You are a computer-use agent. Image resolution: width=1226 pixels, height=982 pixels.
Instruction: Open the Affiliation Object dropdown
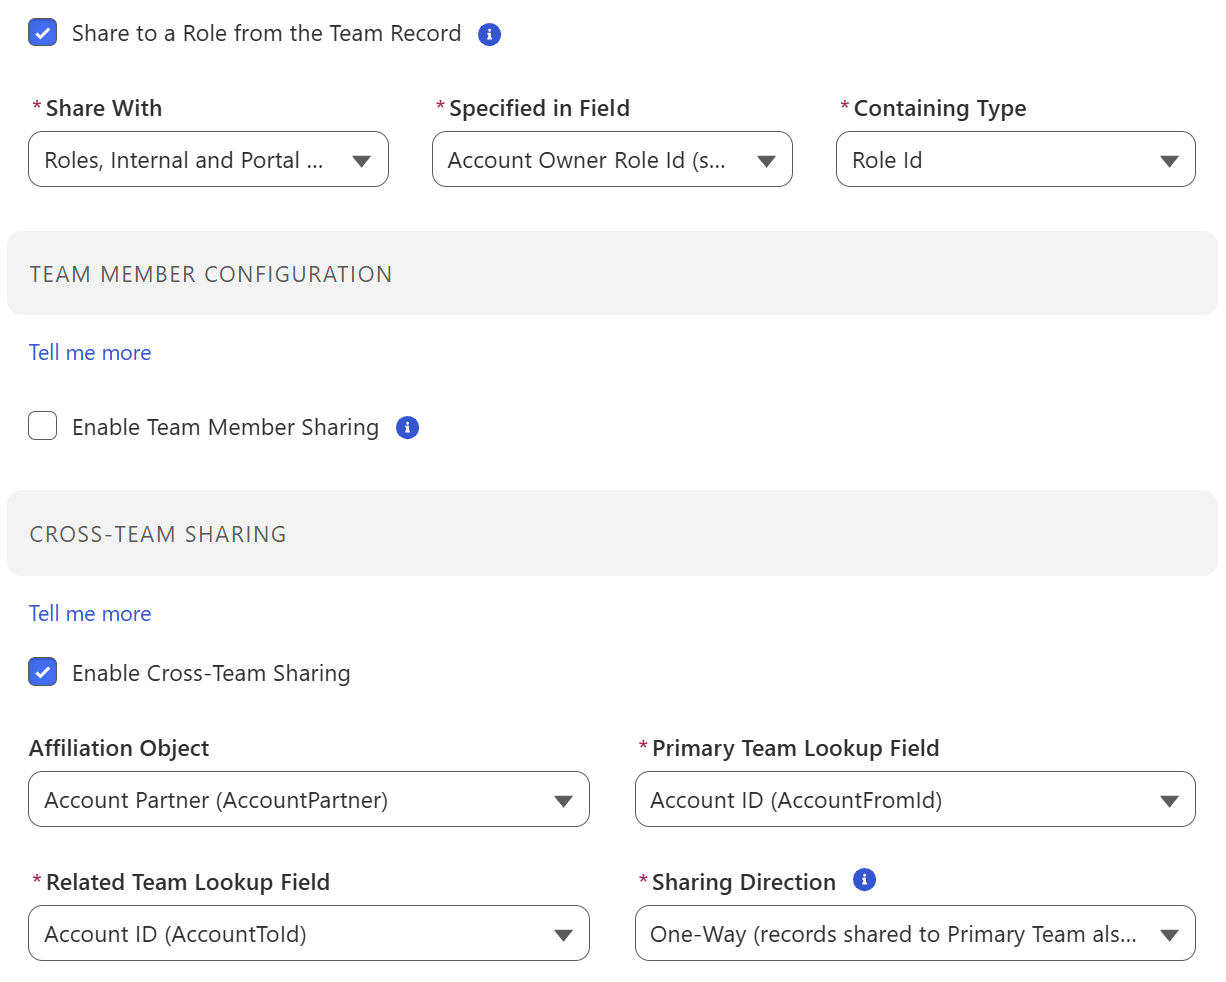point(309,799)
